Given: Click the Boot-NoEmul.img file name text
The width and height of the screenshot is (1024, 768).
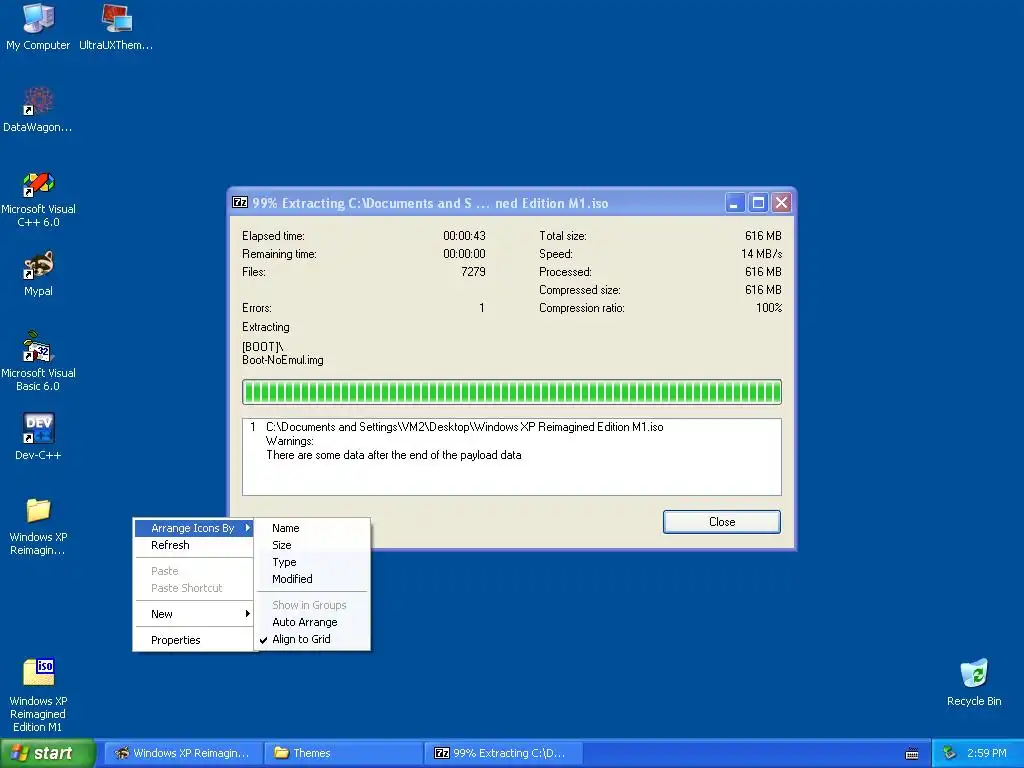Looking at the screenshot, I should point(283,360).
